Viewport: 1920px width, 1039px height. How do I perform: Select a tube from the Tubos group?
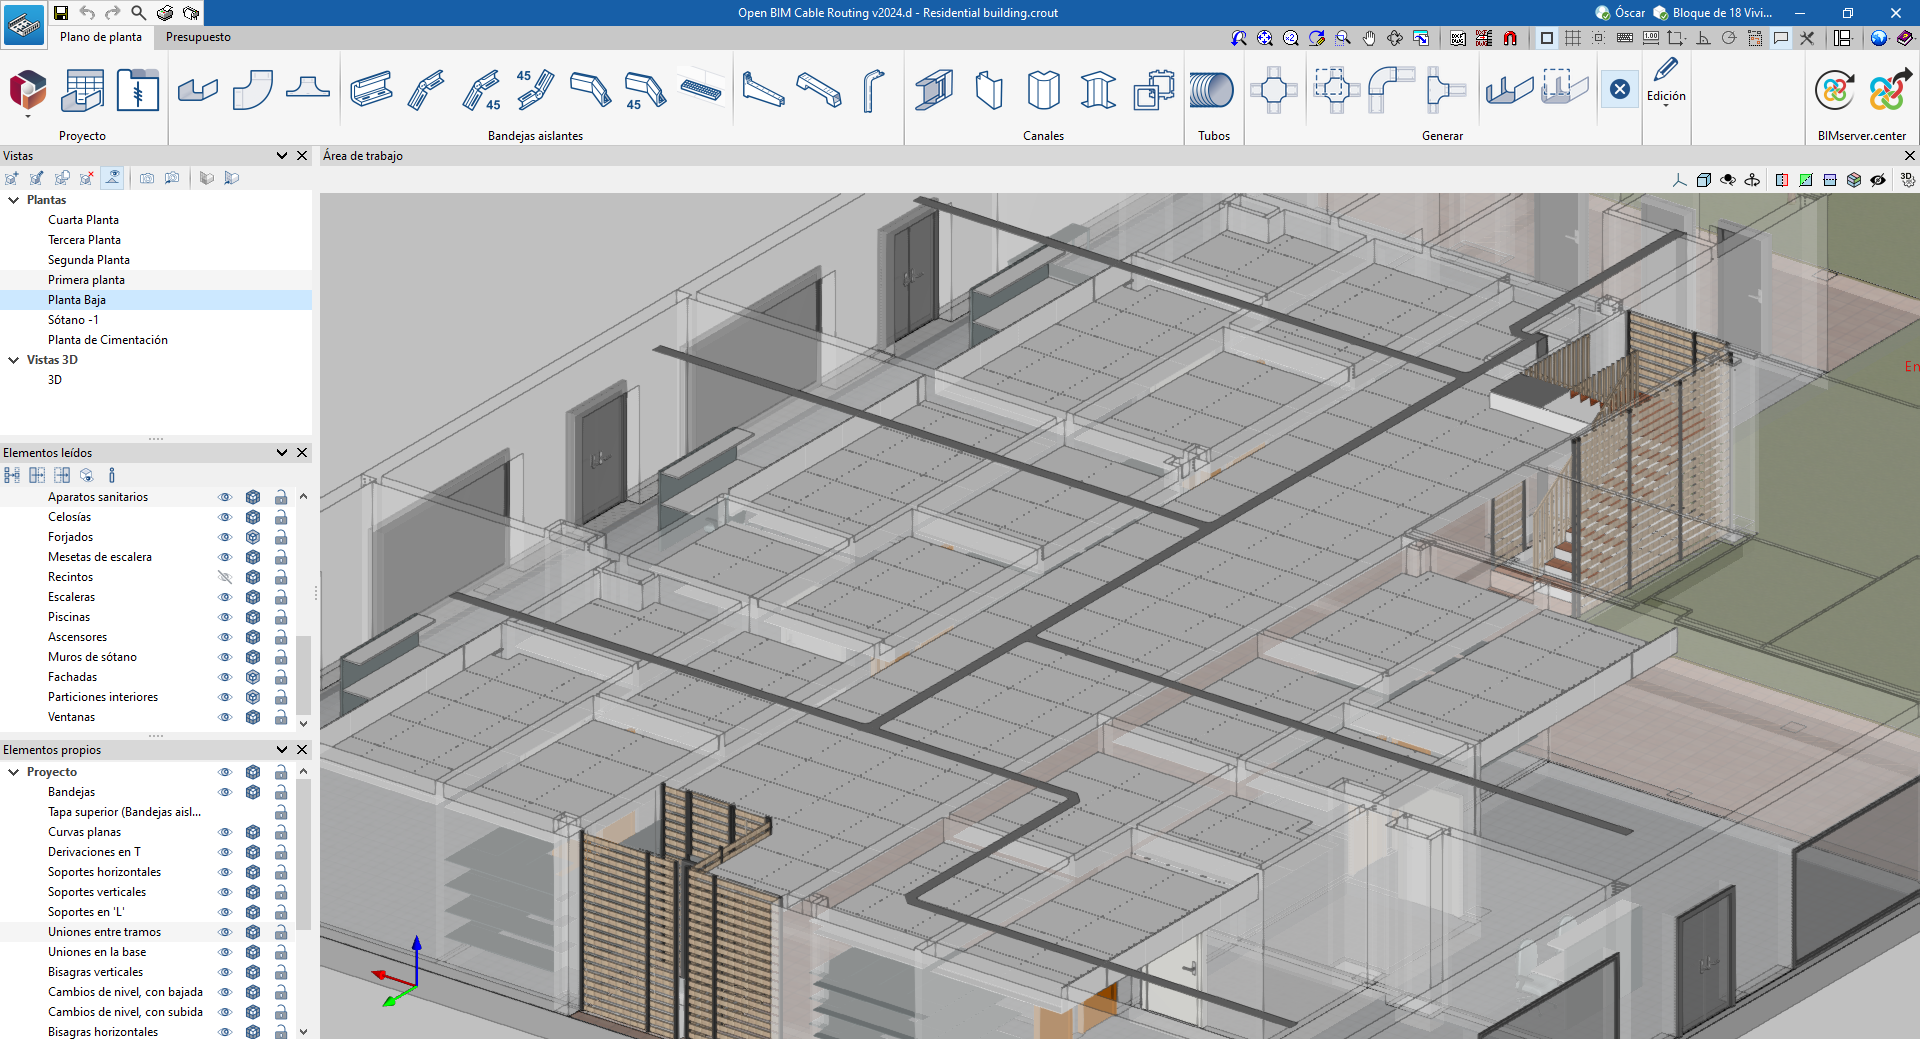[1213, 89]
